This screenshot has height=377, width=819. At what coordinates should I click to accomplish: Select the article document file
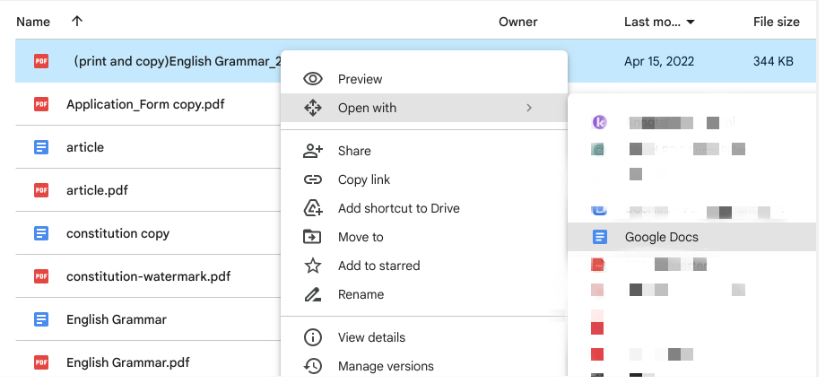[x=85, y=147]
